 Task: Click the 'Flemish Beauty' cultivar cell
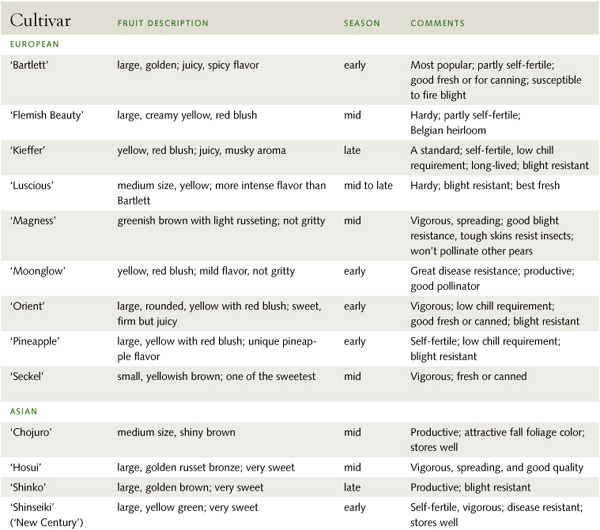coord(47,115)
